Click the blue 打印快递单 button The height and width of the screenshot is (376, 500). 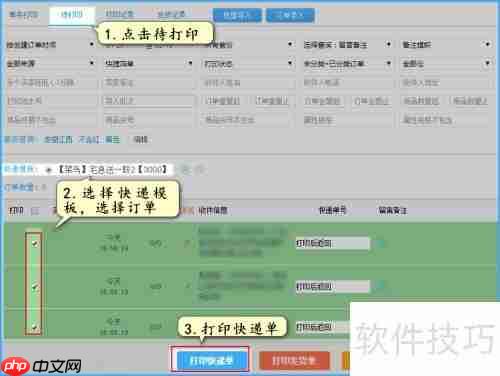[x=211, y=360]
